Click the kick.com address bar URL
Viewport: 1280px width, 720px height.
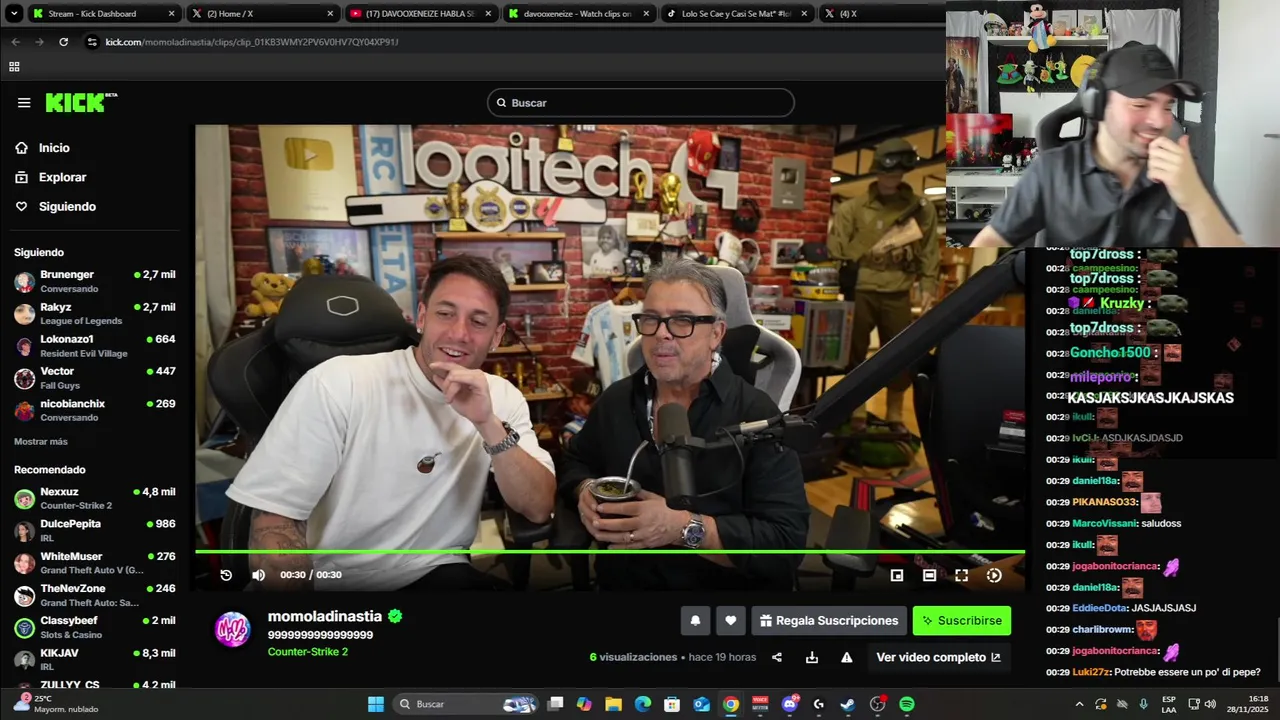tap(252, 42)
